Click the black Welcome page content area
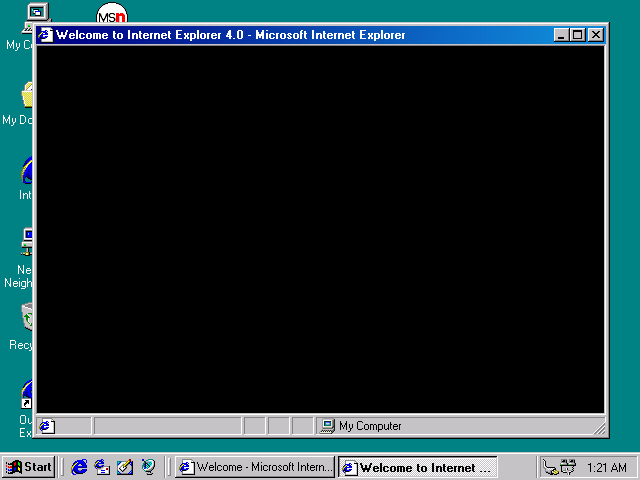Image resolution: width=640 pixels, height=480 pixels. click(x=320, y=229)
